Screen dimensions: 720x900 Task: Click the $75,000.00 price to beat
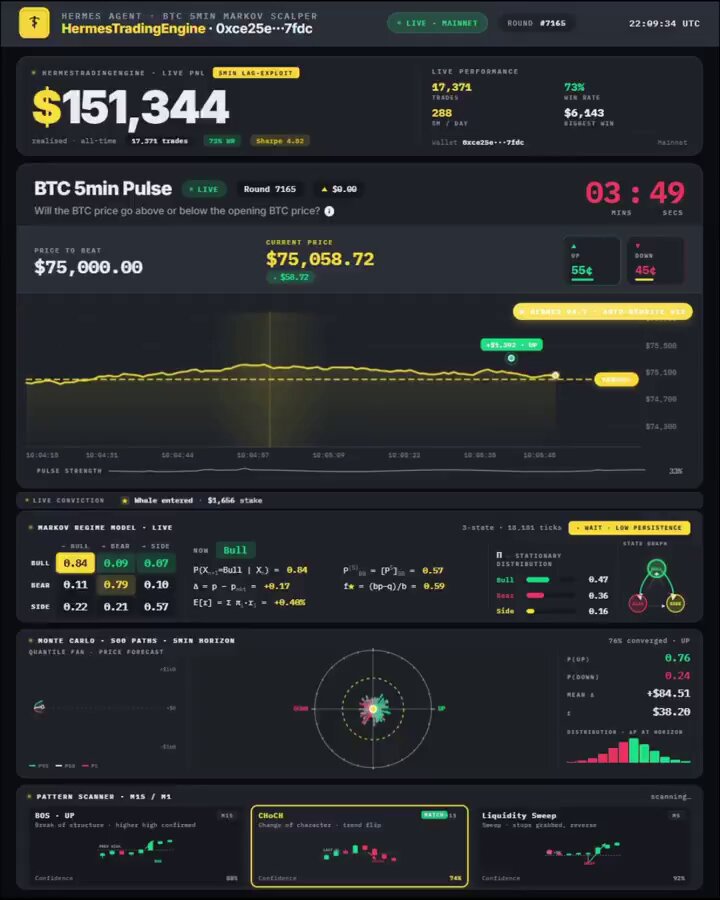(x=88, y=267)
